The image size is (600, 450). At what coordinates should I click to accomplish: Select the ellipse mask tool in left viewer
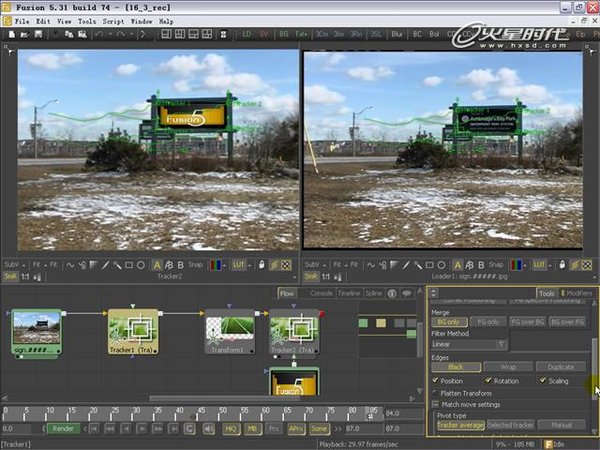(x=141, y=265)
